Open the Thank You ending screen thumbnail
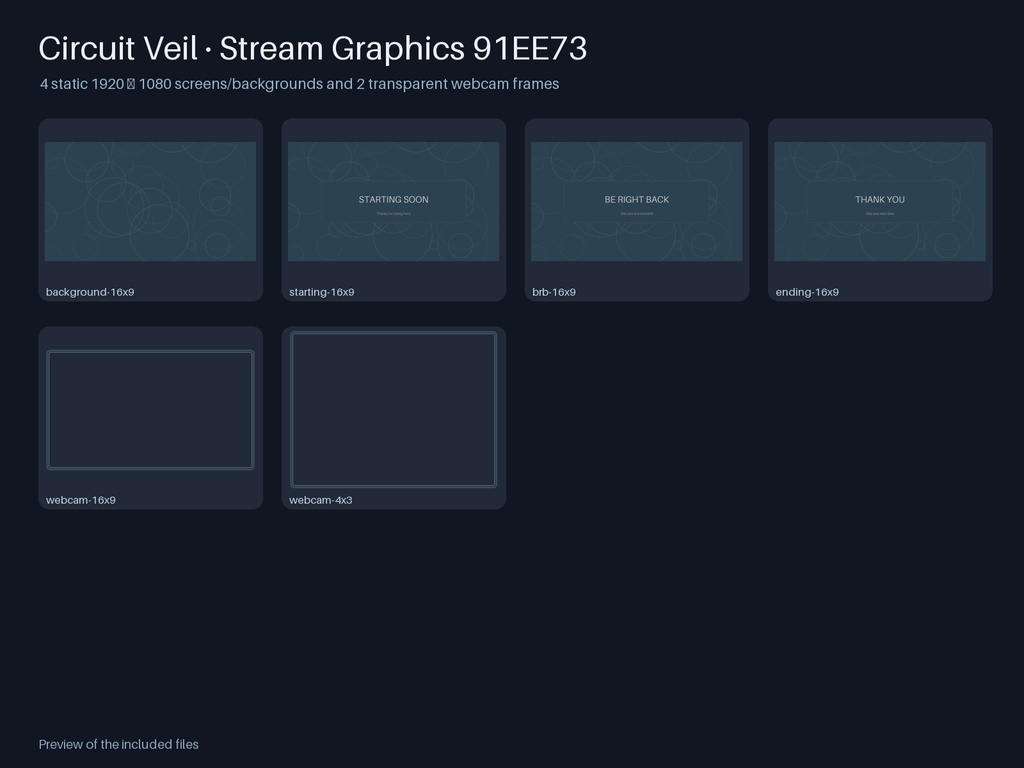The image size is (1024, 768). (x=880, y=201)
